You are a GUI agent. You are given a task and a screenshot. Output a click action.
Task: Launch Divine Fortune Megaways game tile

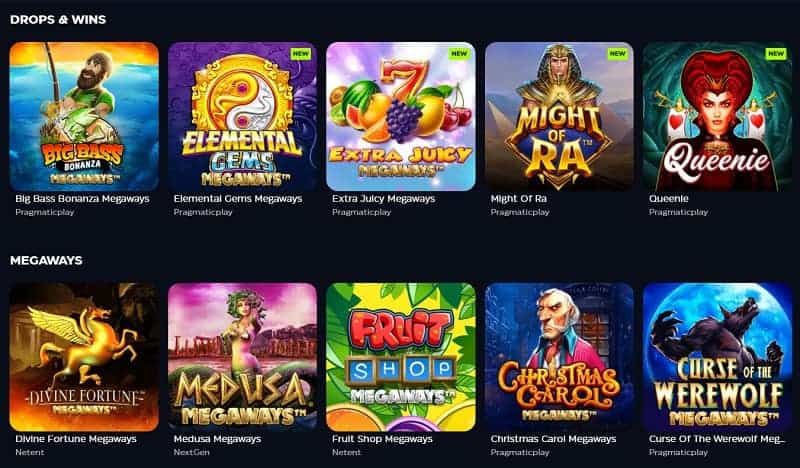pyautogui.click(x=84, y=357)
